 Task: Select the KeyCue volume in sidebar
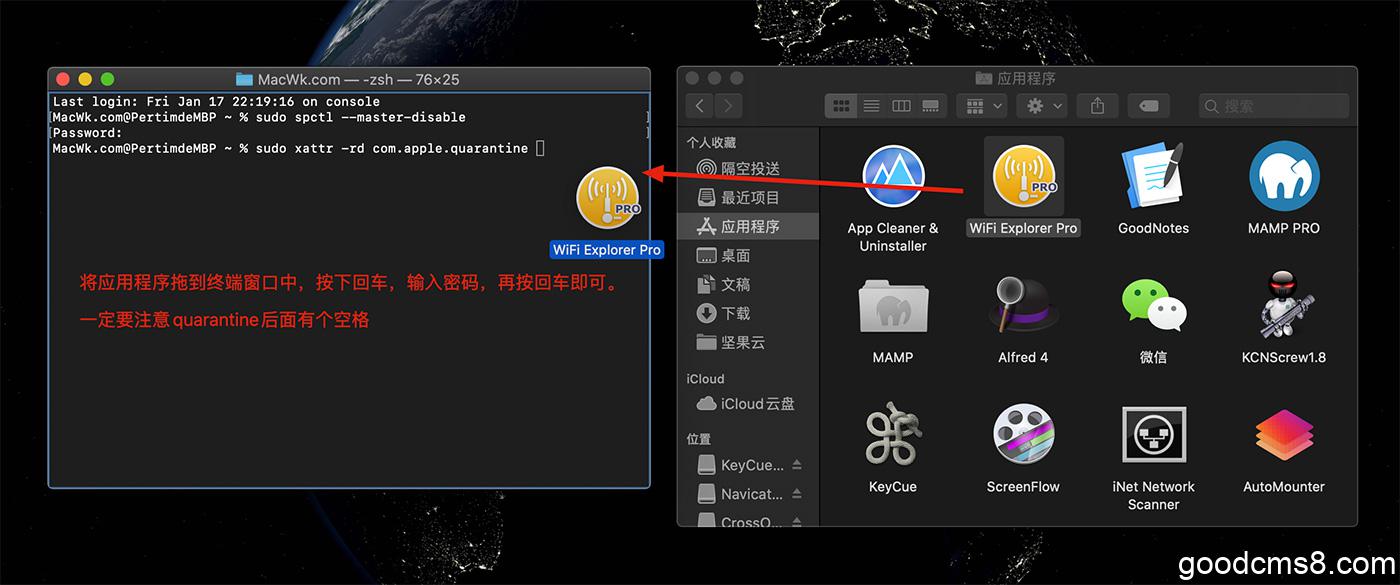pyautogui.click(x=740, y=465)
